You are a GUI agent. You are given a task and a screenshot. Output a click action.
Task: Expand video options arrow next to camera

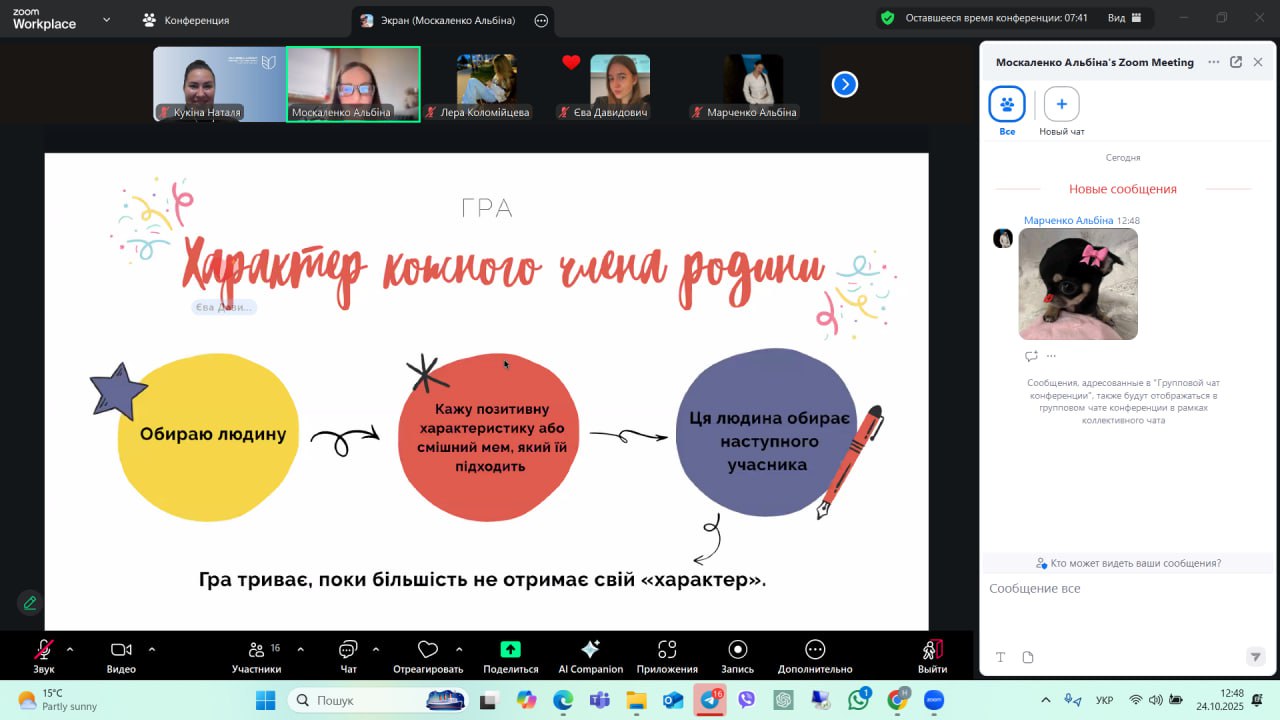click(152, 649)
